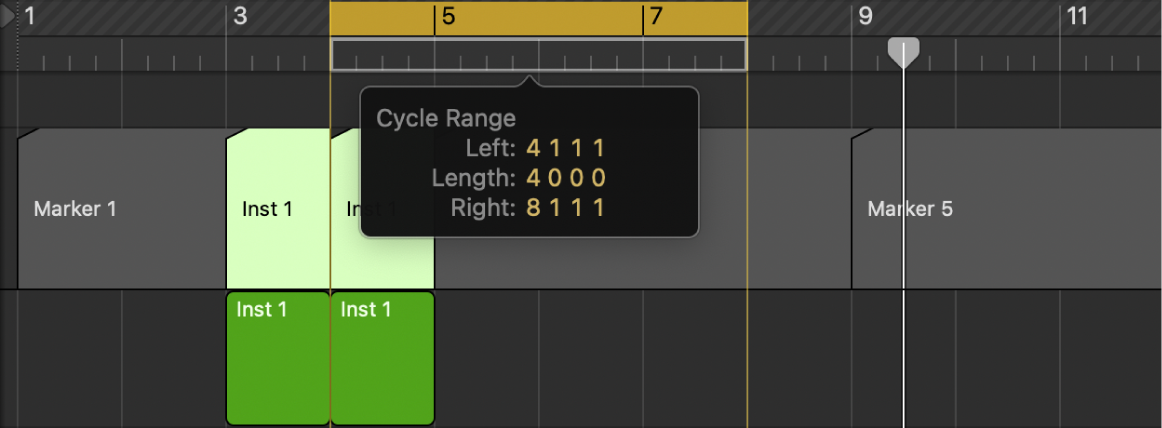1162x428 pixels.
Task: Click bar 1 in the ruler
Action: tap(30, 16)
